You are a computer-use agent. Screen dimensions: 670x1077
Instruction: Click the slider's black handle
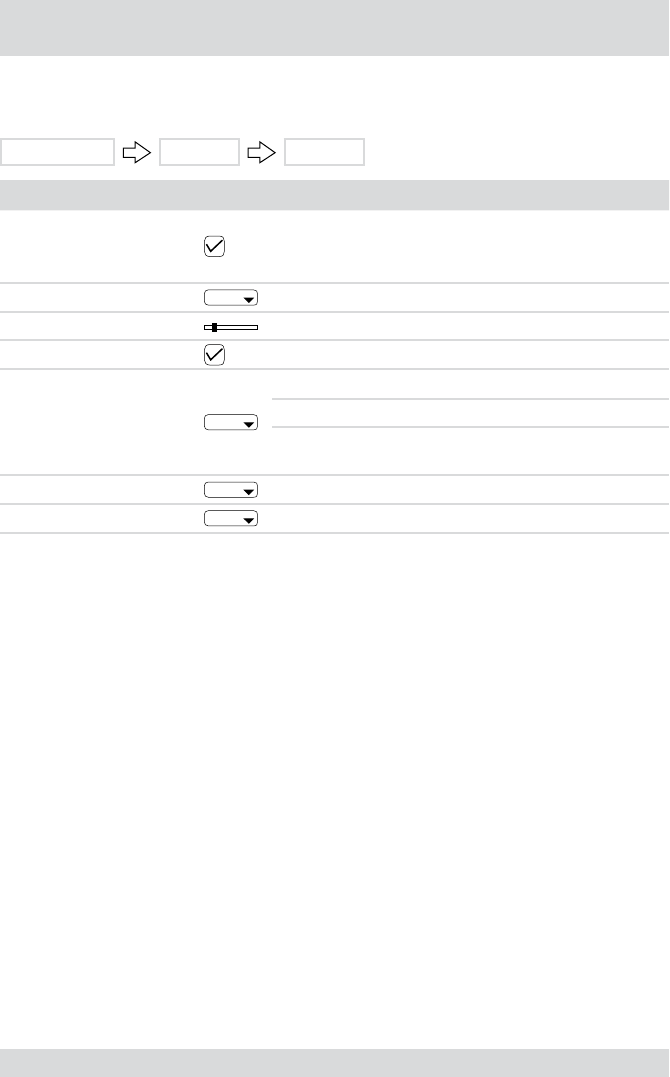pos(215,327)
